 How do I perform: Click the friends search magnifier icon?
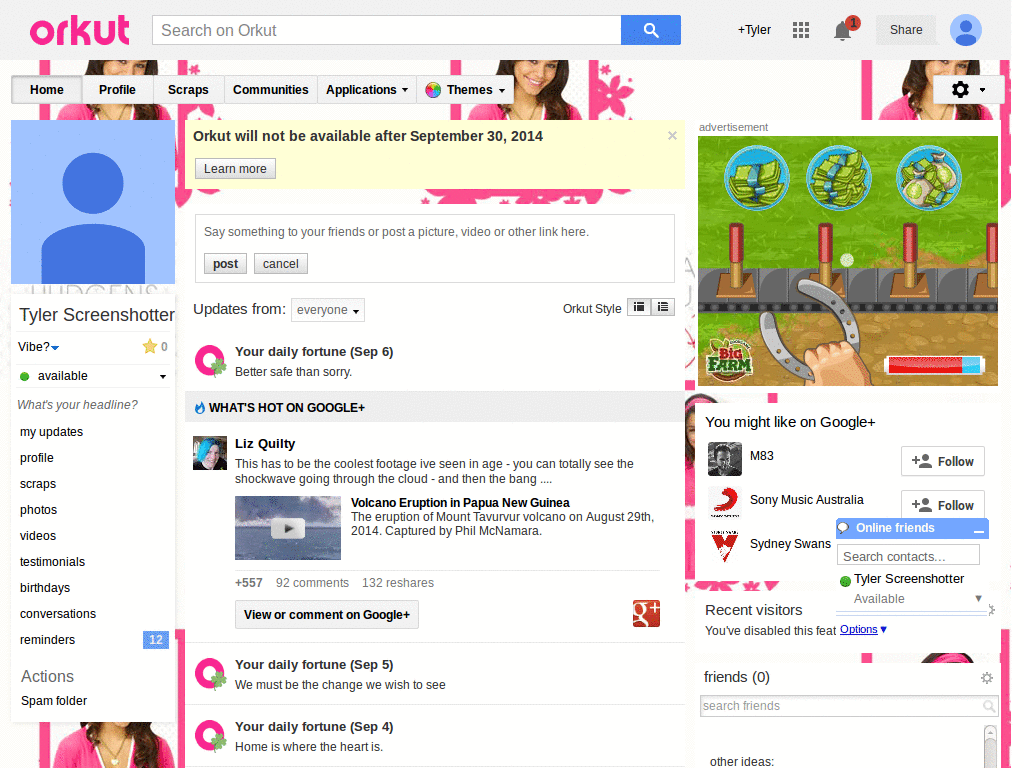pos(989,706)
